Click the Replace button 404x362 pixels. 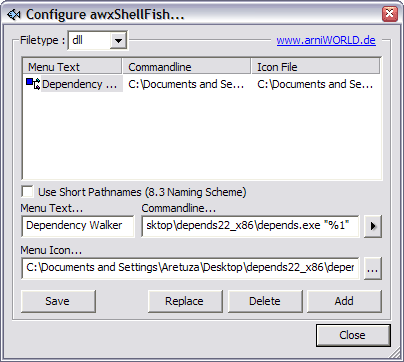[x=185, y=301]
